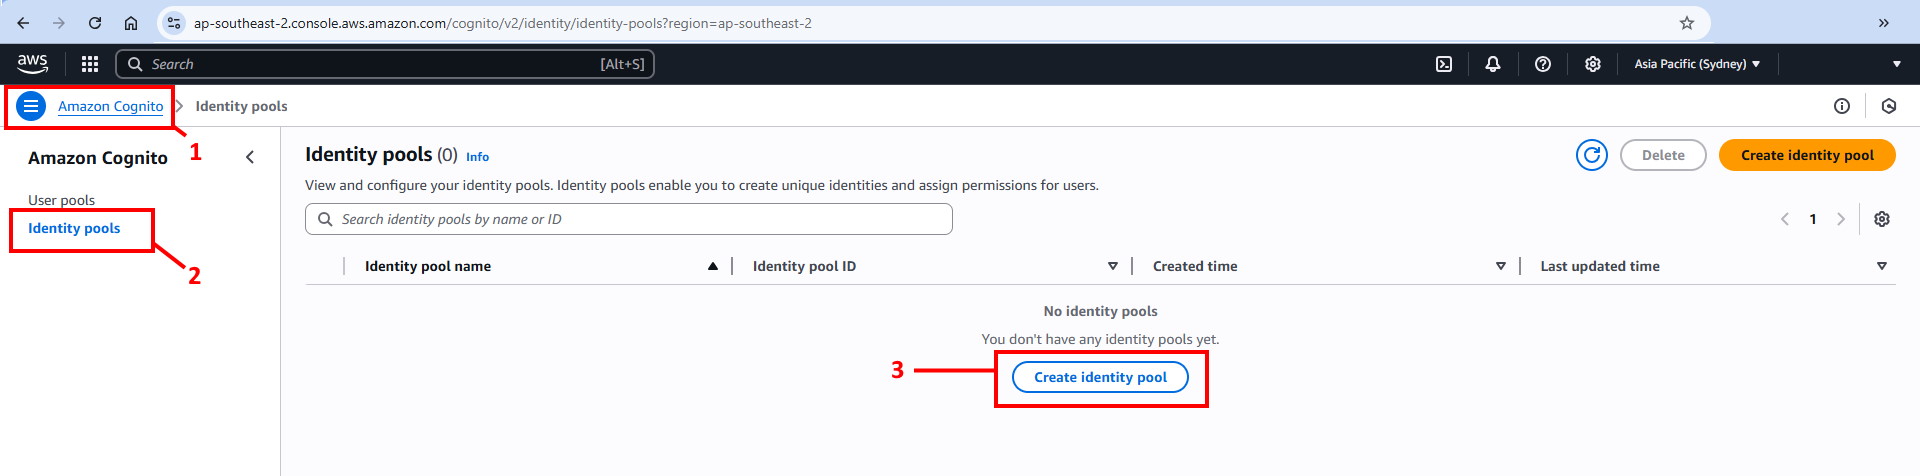The height and width of the screenshot is (476, 1920).
Task: Open the Info link next to Identity pools
Action: click(x=477, y=157)
